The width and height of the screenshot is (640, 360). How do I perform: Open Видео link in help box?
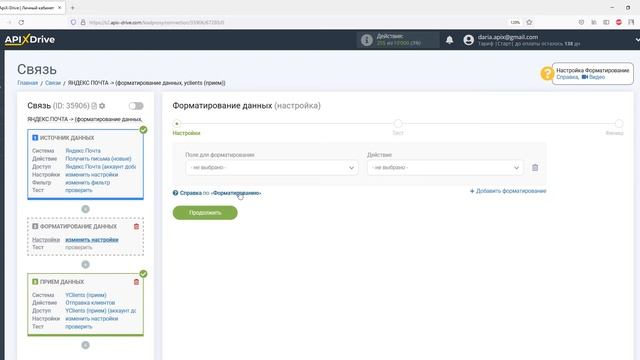click(593, 77)
